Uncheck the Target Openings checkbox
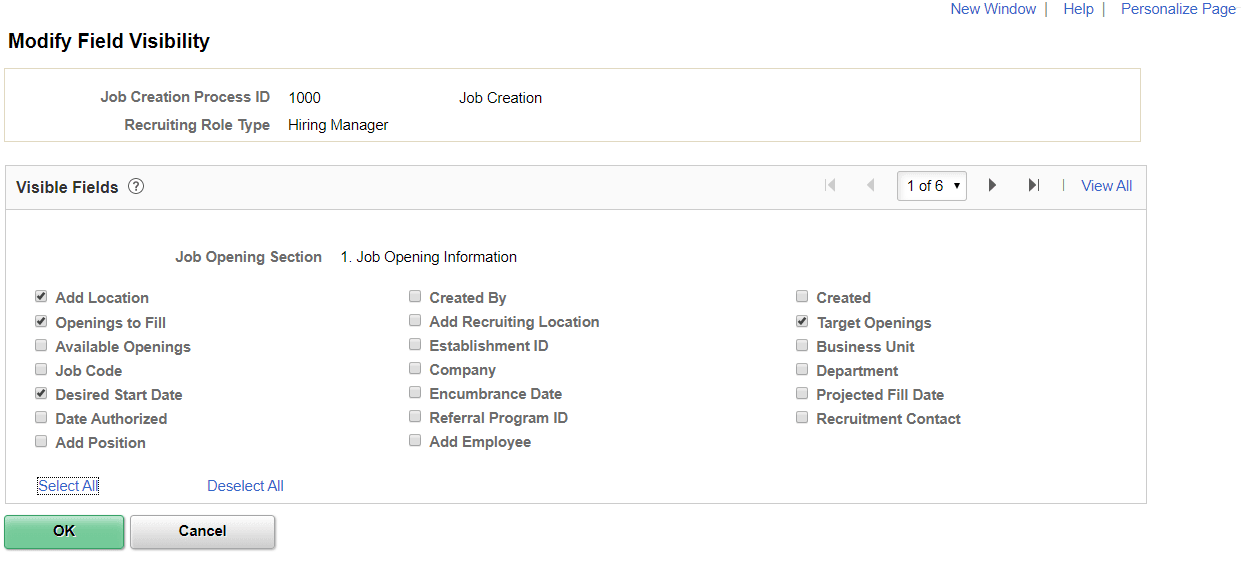 point(802,320)
